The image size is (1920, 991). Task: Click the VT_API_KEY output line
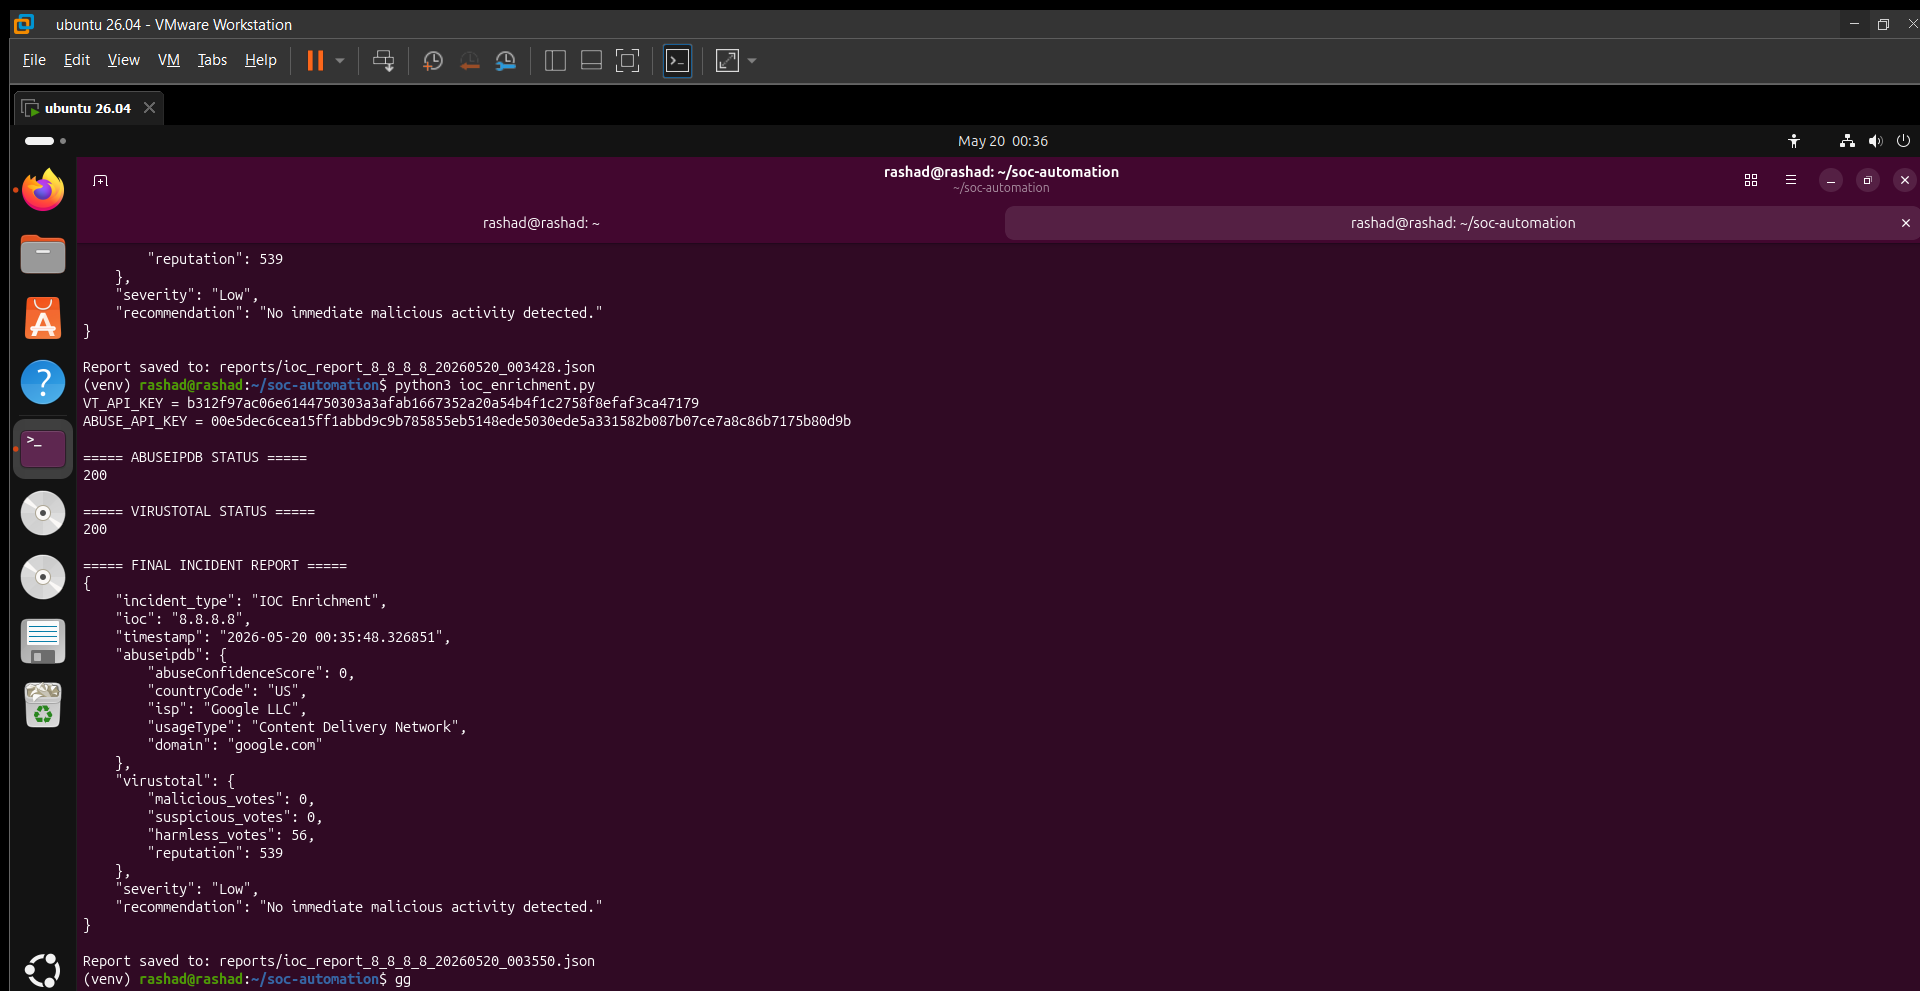[x=391, y=403]
